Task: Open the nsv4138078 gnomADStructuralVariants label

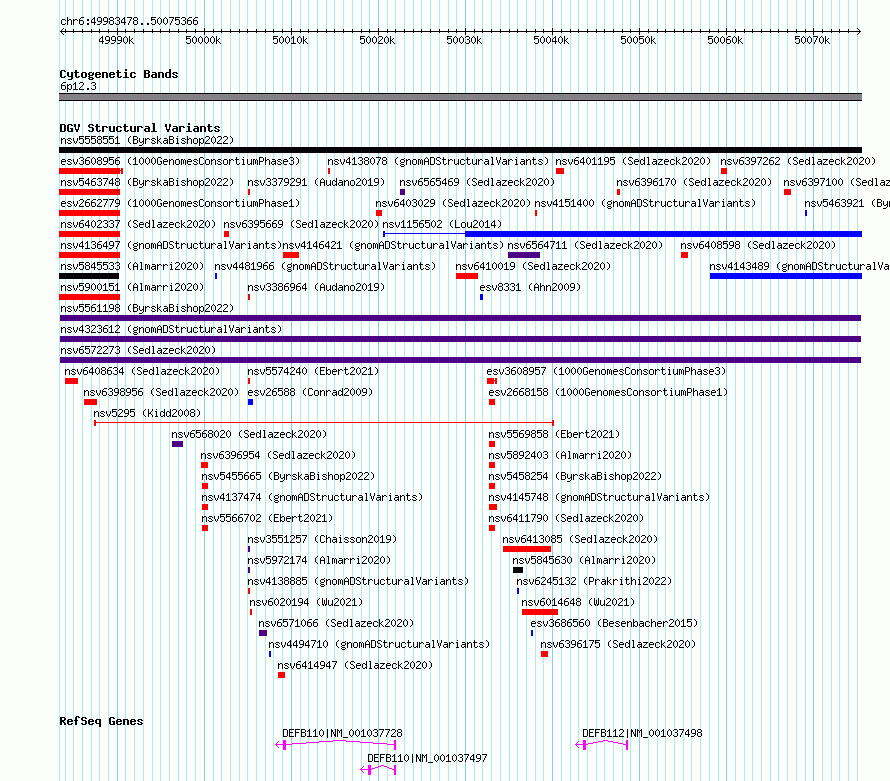Action: [x=438, y=161]
